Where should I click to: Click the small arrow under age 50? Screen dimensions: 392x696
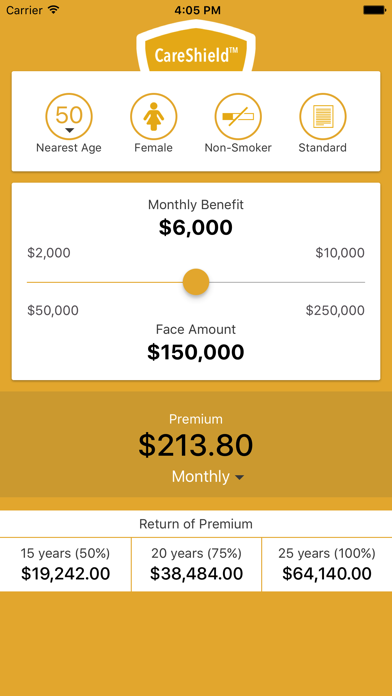[x=69, y=130]
